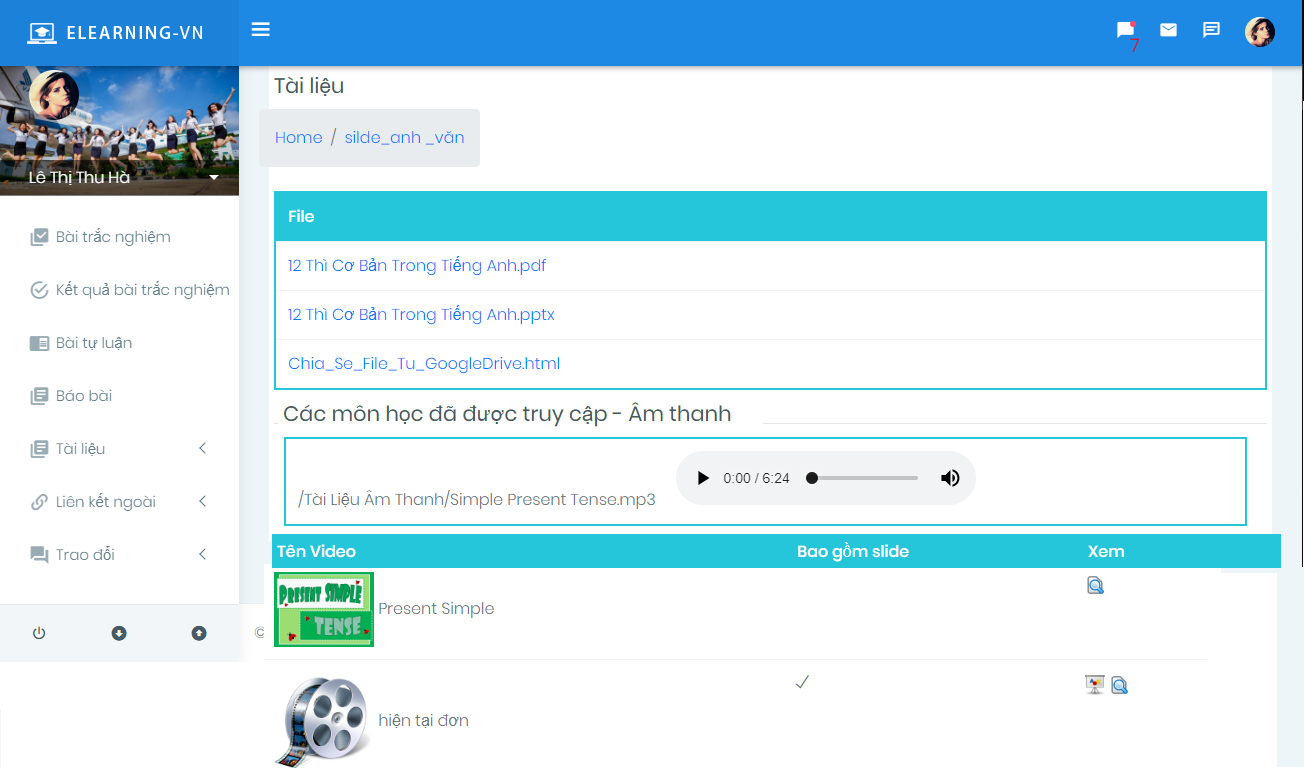Open the notifications flag icon
Viewport: 1304px width, 768px height.
point(1126,31)
